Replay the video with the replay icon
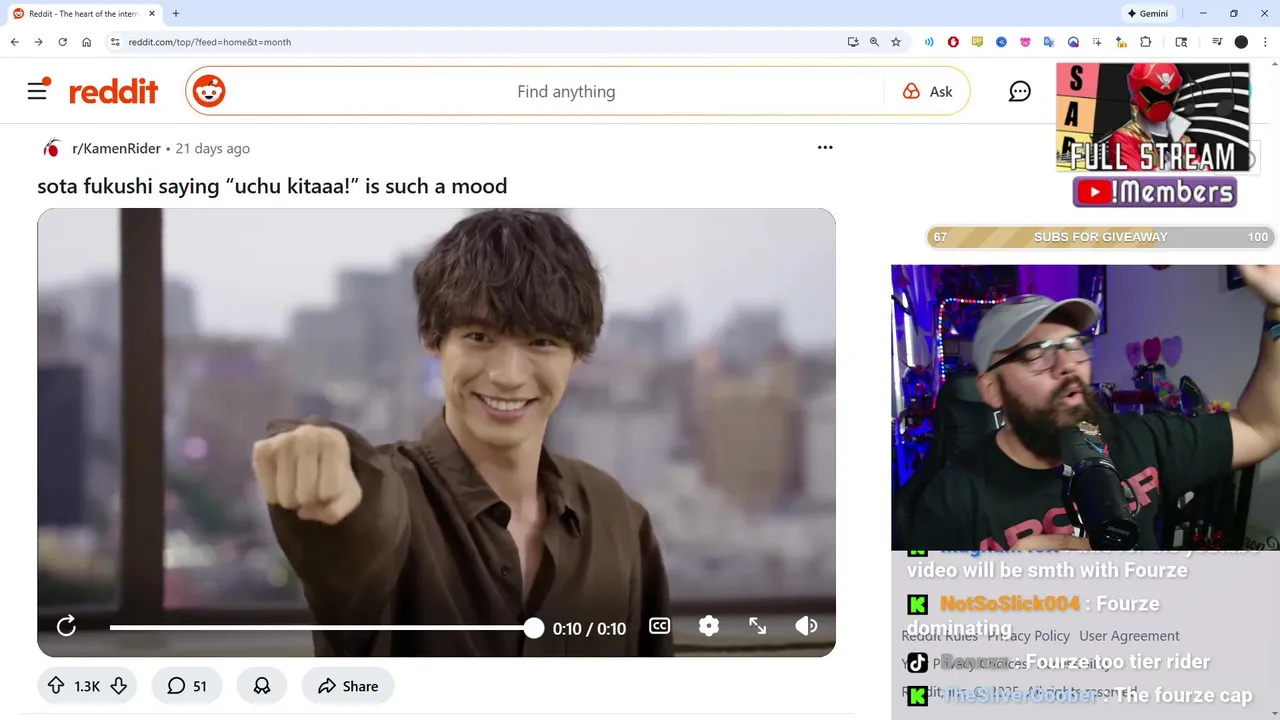 click(x=66, y=626)
